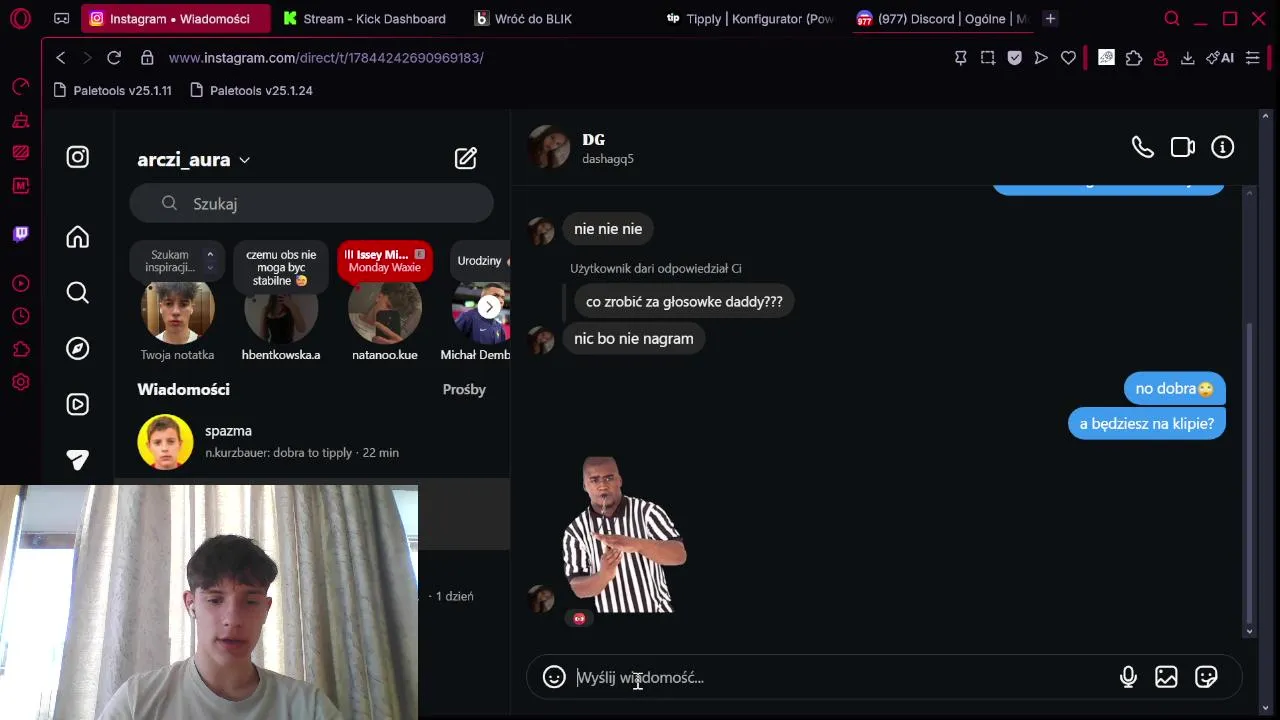
Task: Open the extensions cube icon
Action: pos(1133,58)
